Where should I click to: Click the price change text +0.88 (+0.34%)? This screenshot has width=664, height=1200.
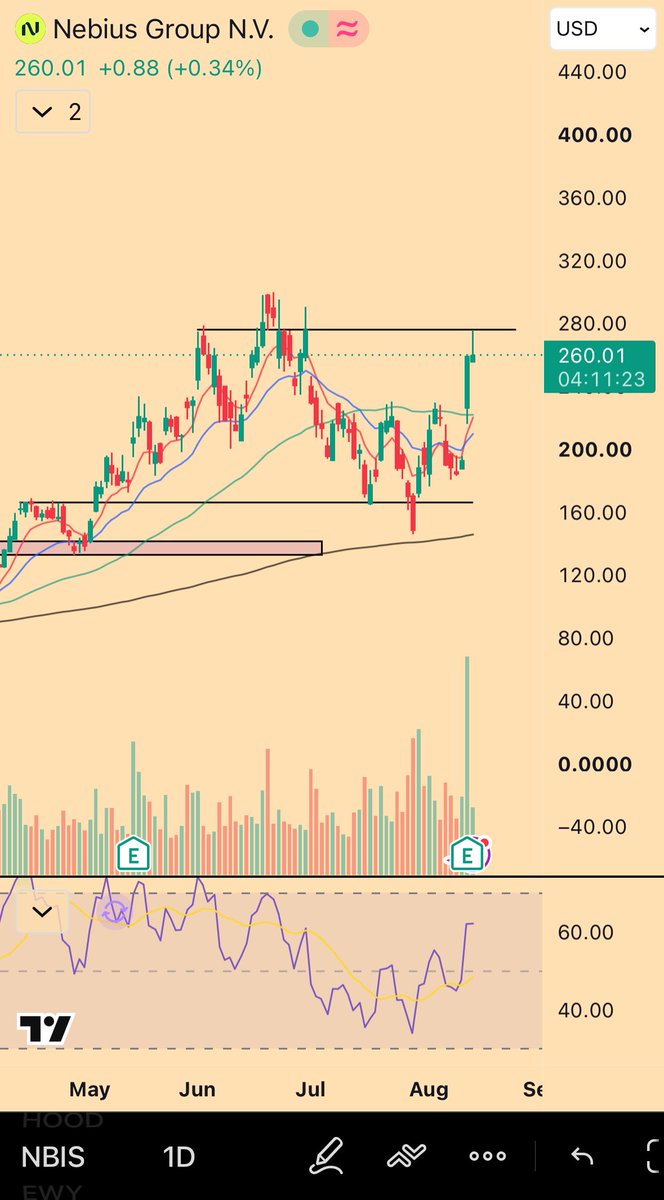coord(178,69)
